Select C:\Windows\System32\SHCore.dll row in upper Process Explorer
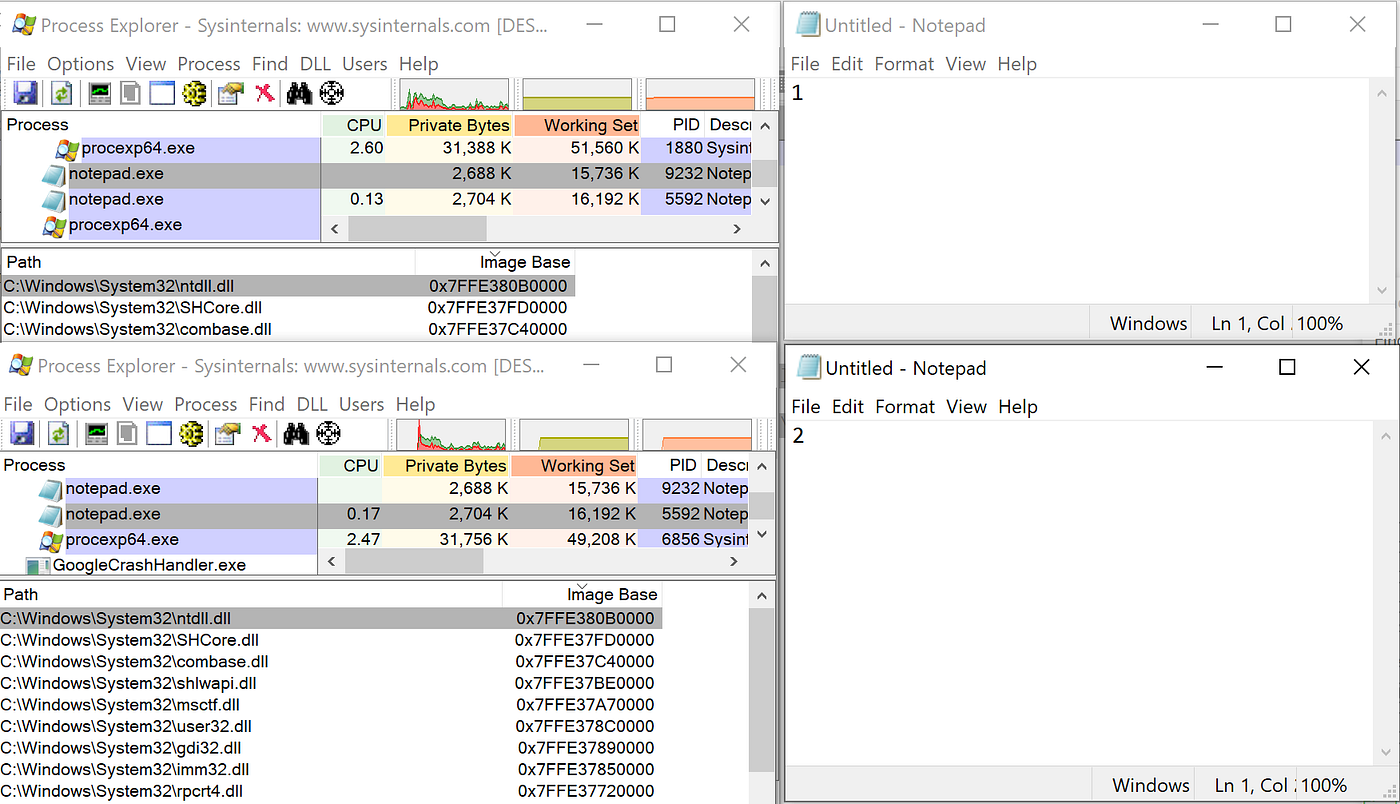 (x=288, y=307)
